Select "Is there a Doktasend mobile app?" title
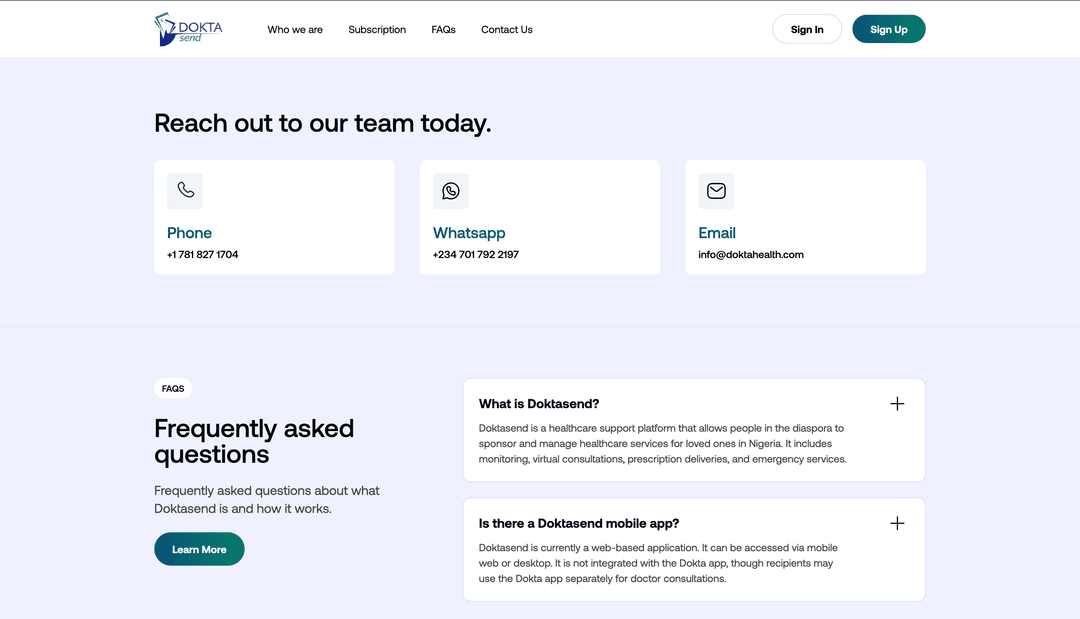 tap(579, 523)
